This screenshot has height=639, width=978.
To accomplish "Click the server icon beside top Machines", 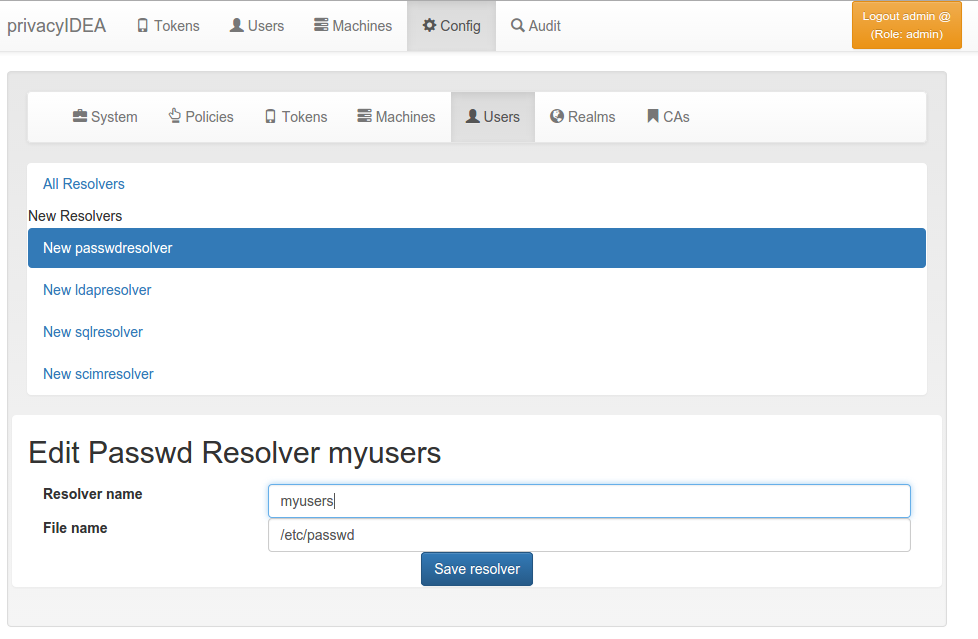I will (x=321, y=25).
